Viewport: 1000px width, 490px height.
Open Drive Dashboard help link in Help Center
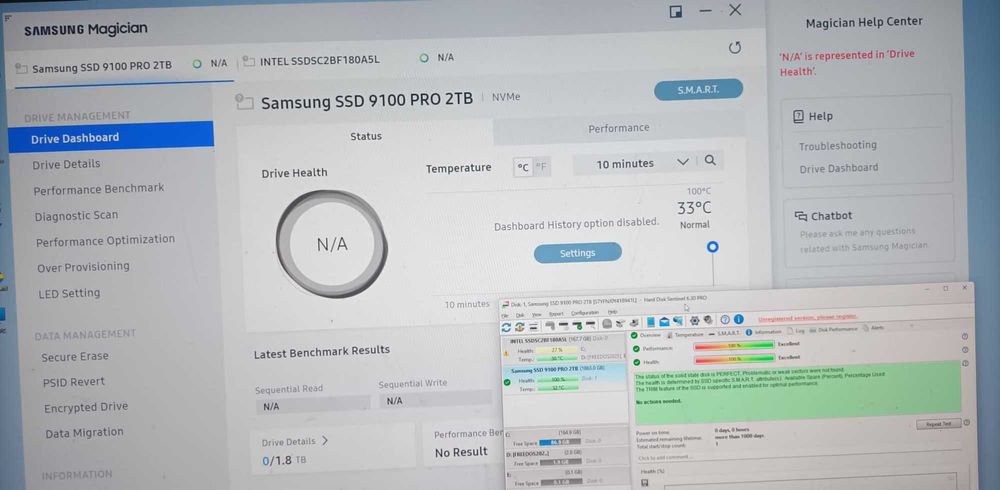pos(839,168)
